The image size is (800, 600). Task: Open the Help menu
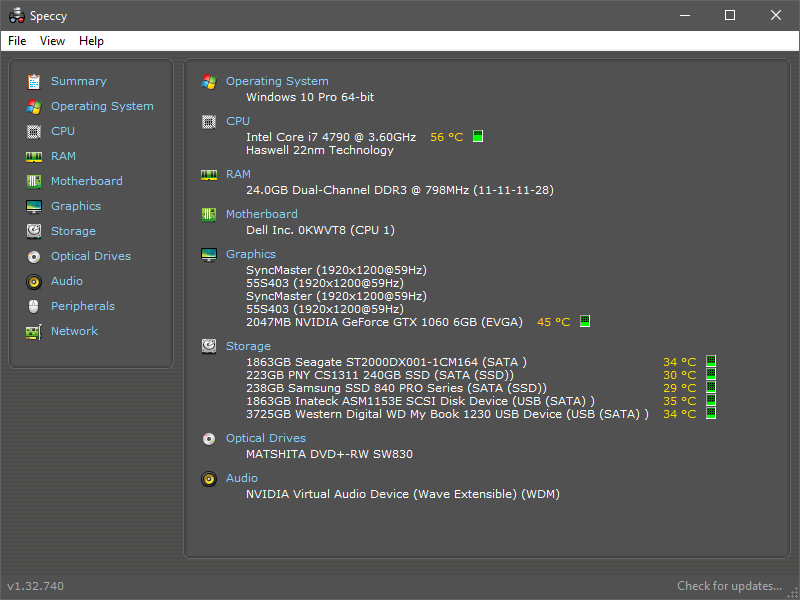[91, 41]
